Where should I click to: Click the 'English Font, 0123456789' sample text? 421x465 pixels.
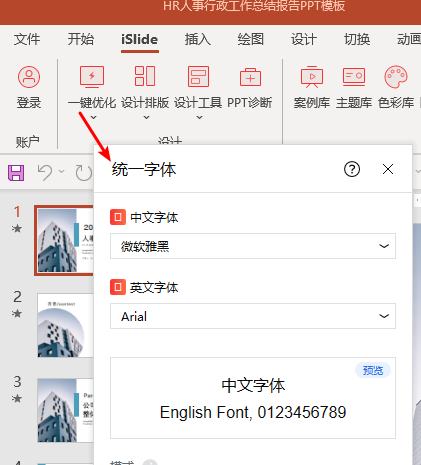[253, 412]
